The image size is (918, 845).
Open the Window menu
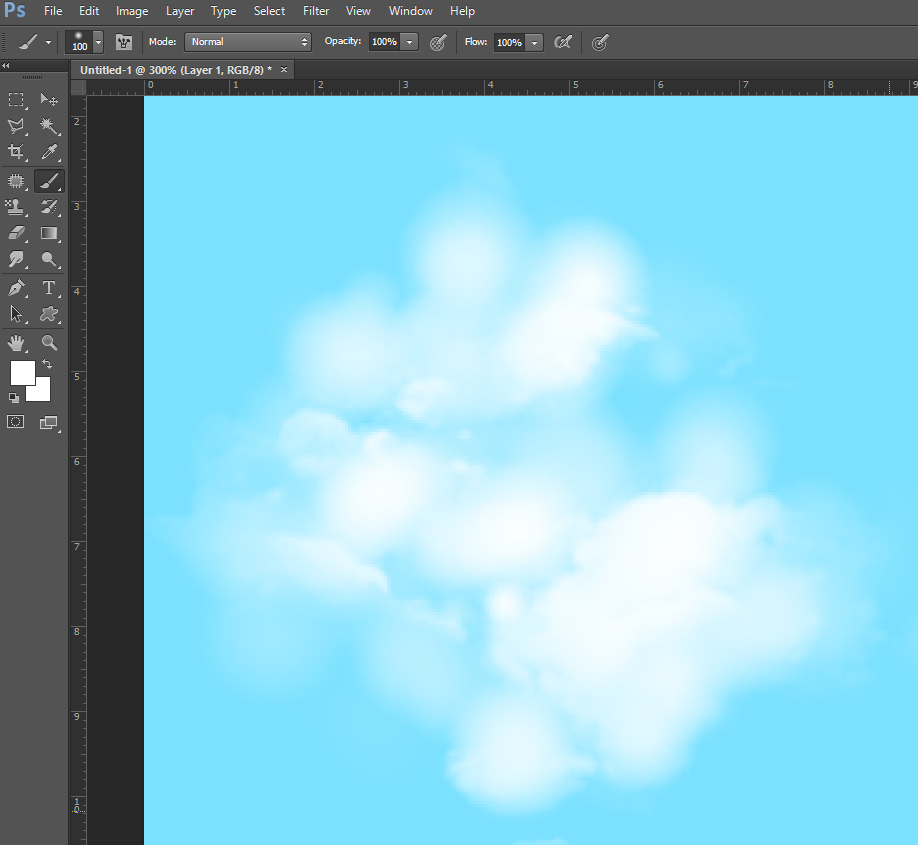pos(410,11)
